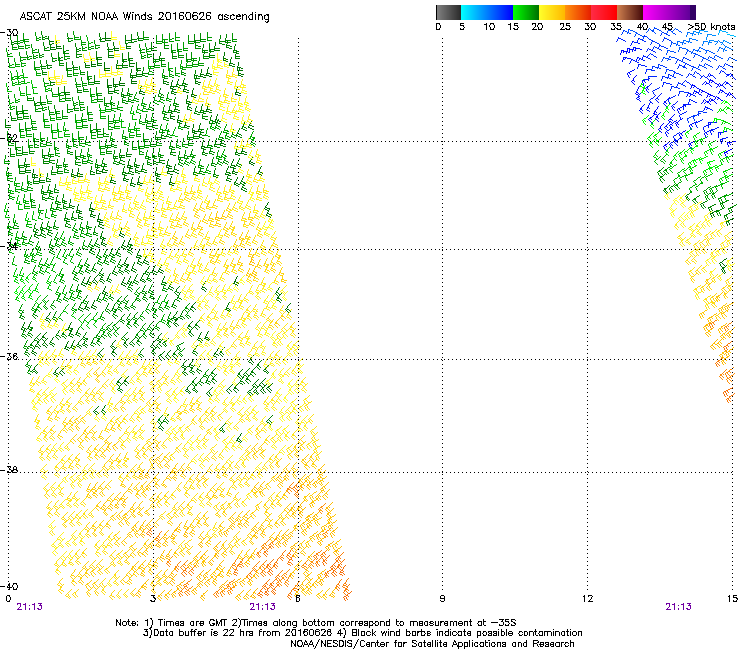740x650 pixels.
Task: Click the '20' label under the color bar
Action: pyautogui.click(x=537, y=27)
